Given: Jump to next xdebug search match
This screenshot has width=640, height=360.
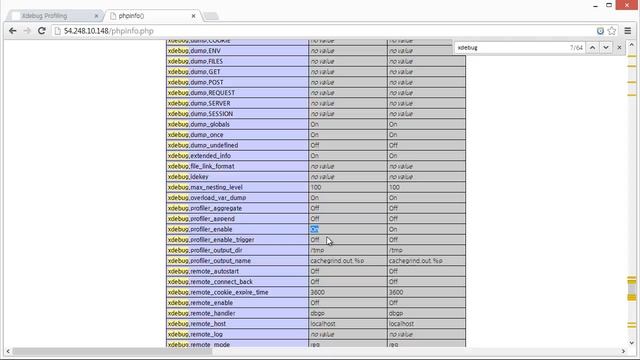Looking at the screenshot, I should 606,48.
